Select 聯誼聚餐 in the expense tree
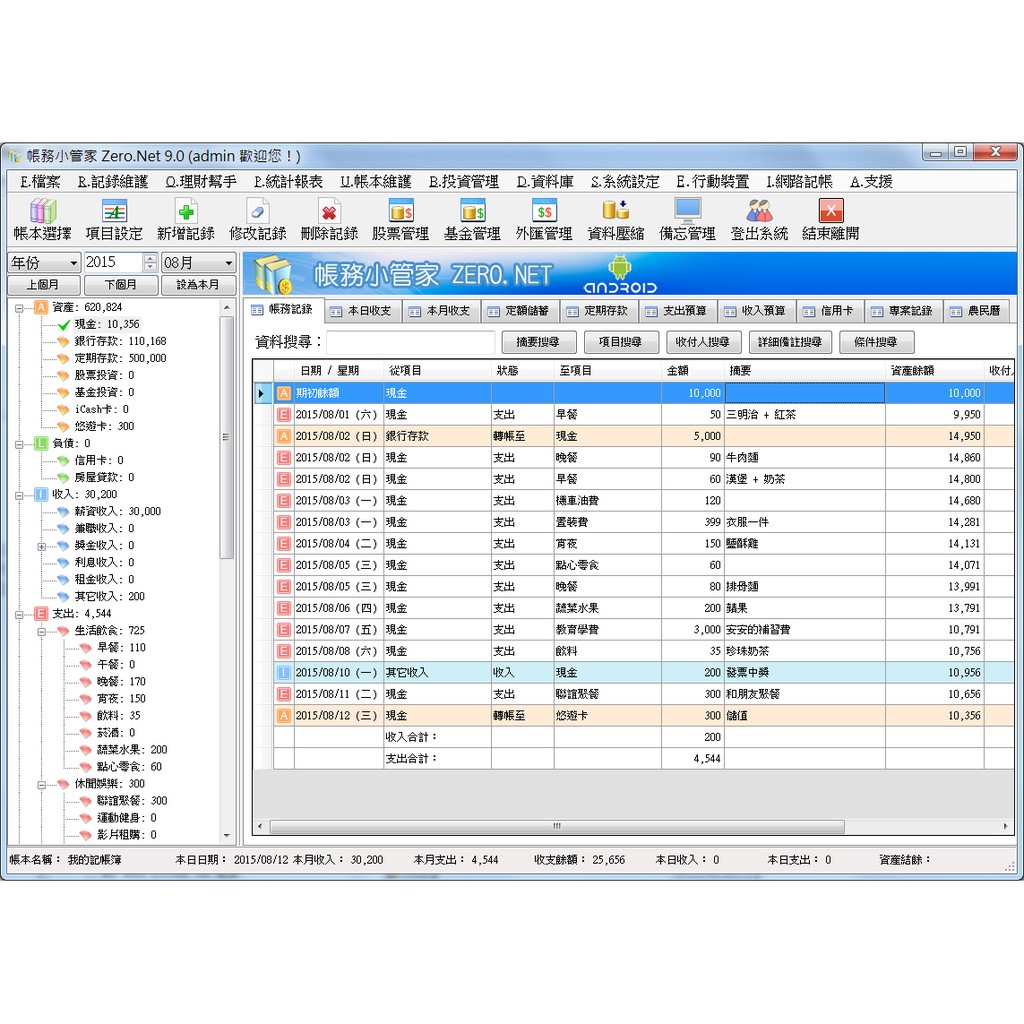Screen dimensions: 1024x1024 coord(123,801)
